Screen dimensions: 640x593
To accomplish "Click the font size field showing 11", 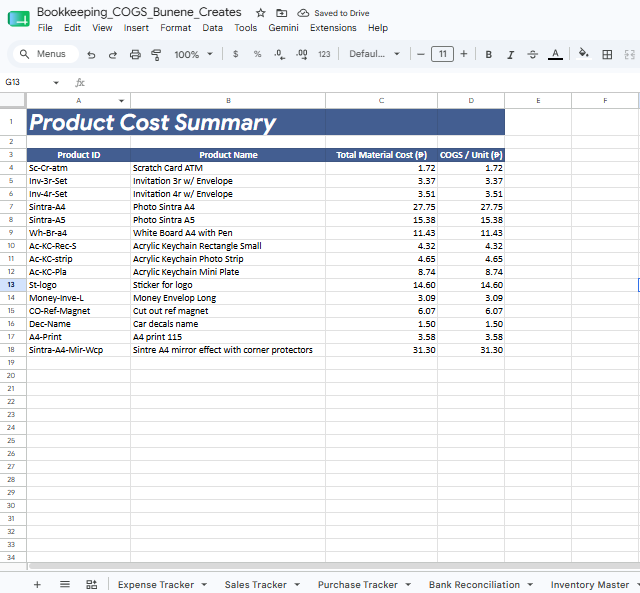I will (x=442, y=54).
